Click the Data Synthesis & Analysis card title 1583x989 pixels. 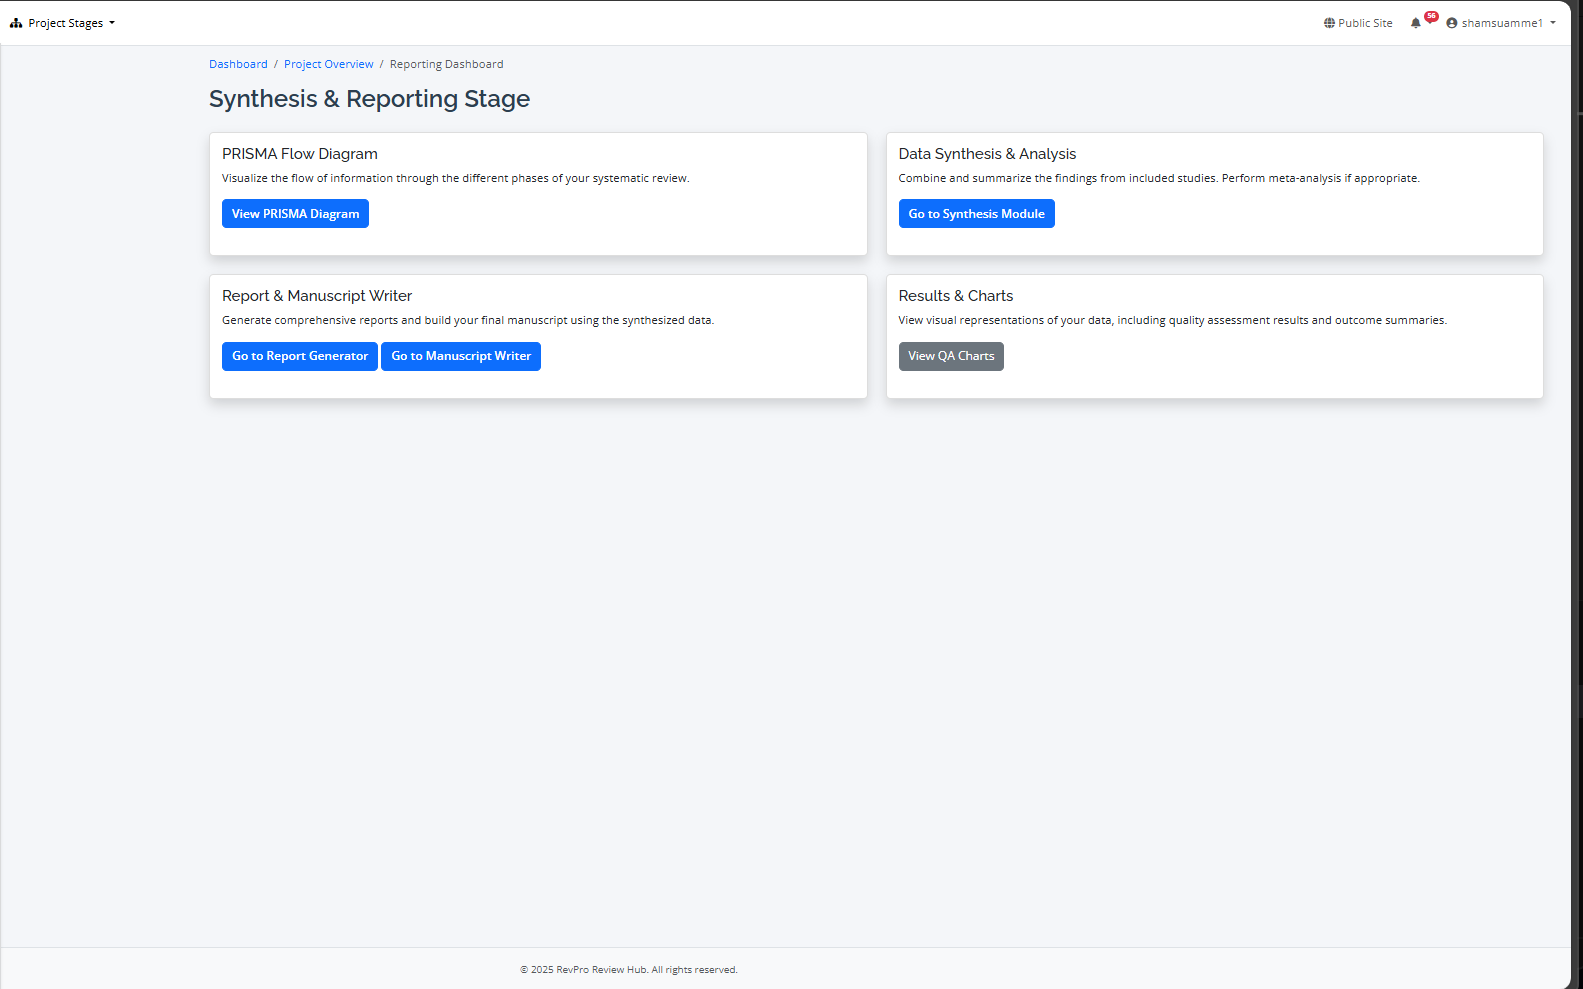(x=987, y=154)
